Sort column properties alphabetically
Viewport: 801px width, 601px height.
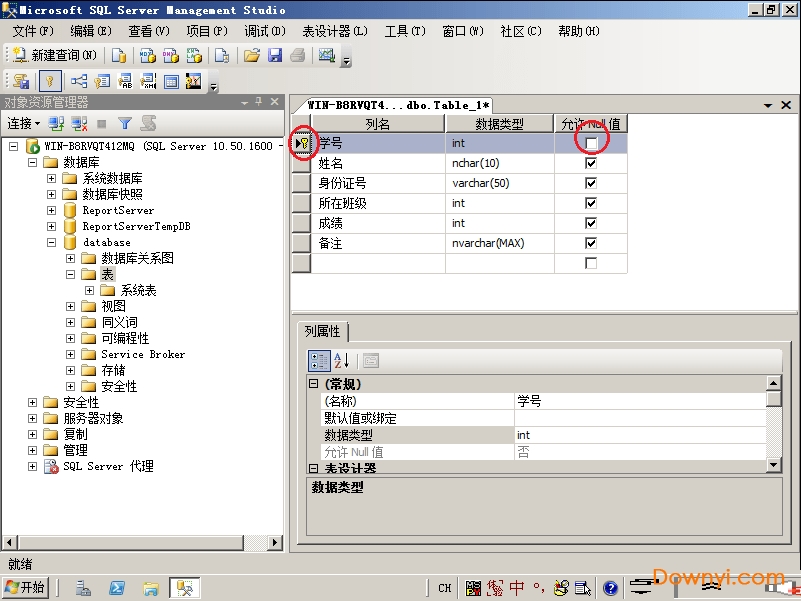[x=341, y=361]
